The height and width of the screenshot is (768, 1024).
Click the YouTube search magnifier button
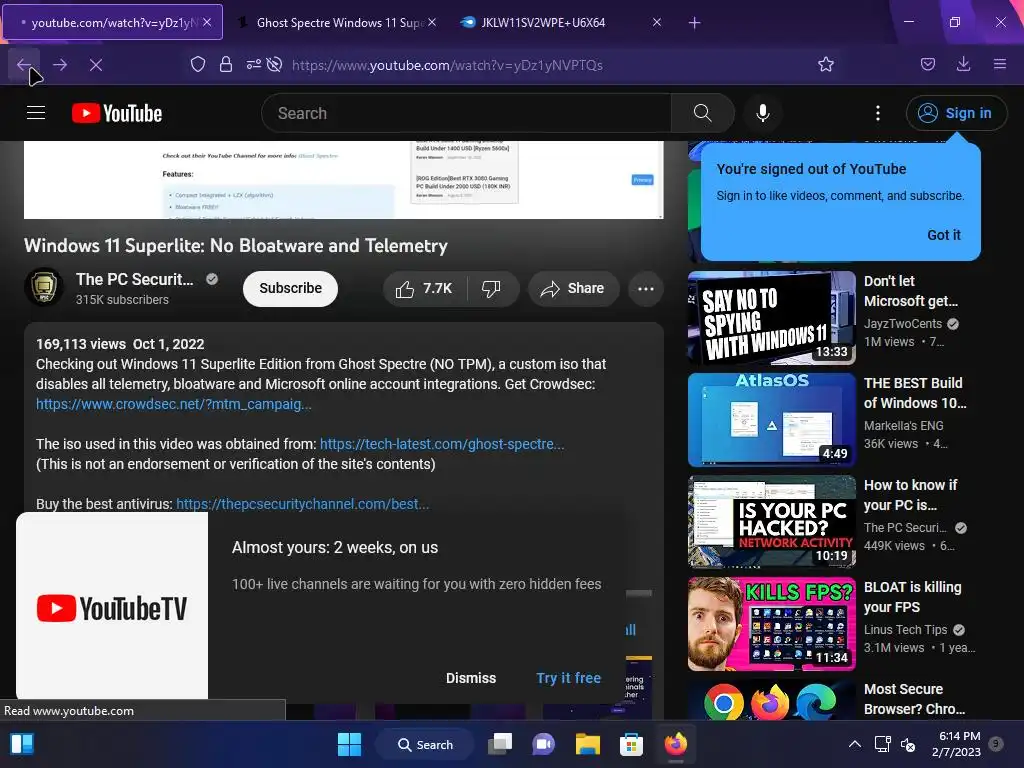point(703,113)
